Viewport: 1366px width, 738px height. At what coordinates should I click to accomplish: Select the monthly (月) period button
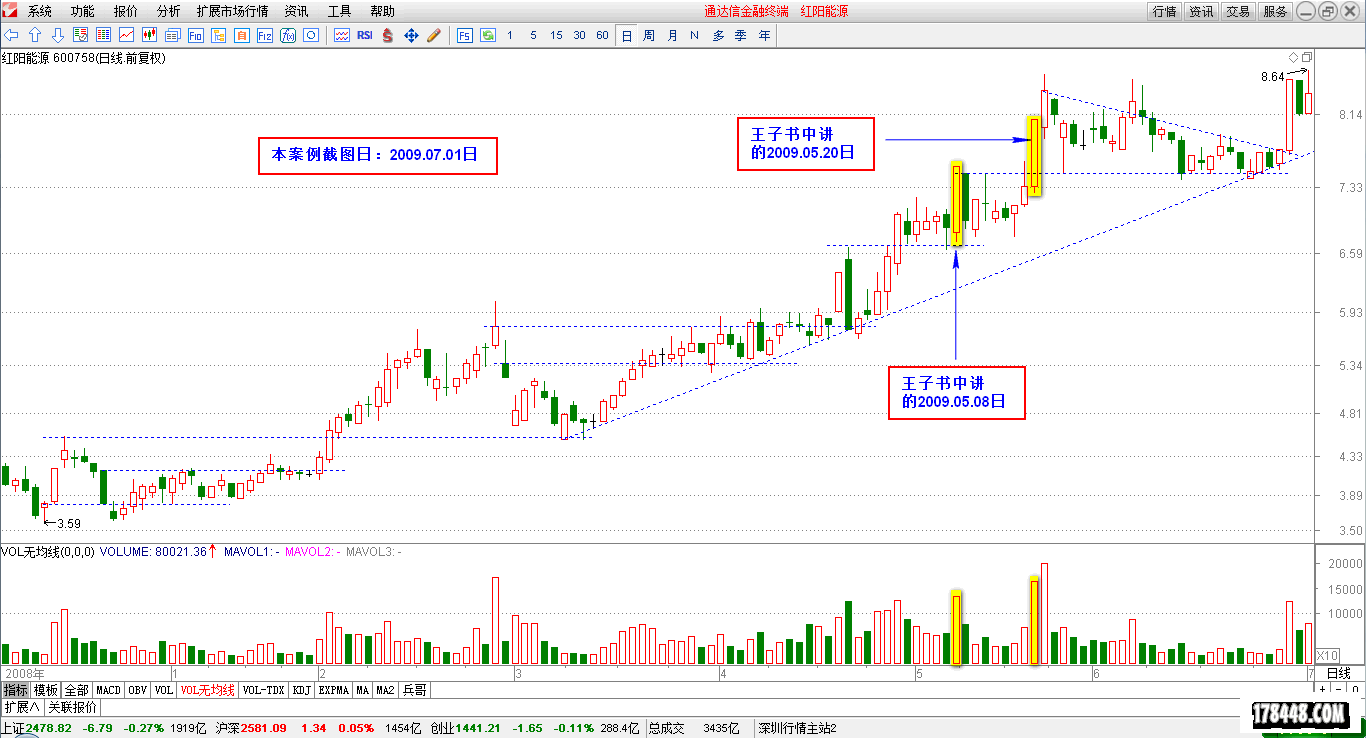click(672, 35)
